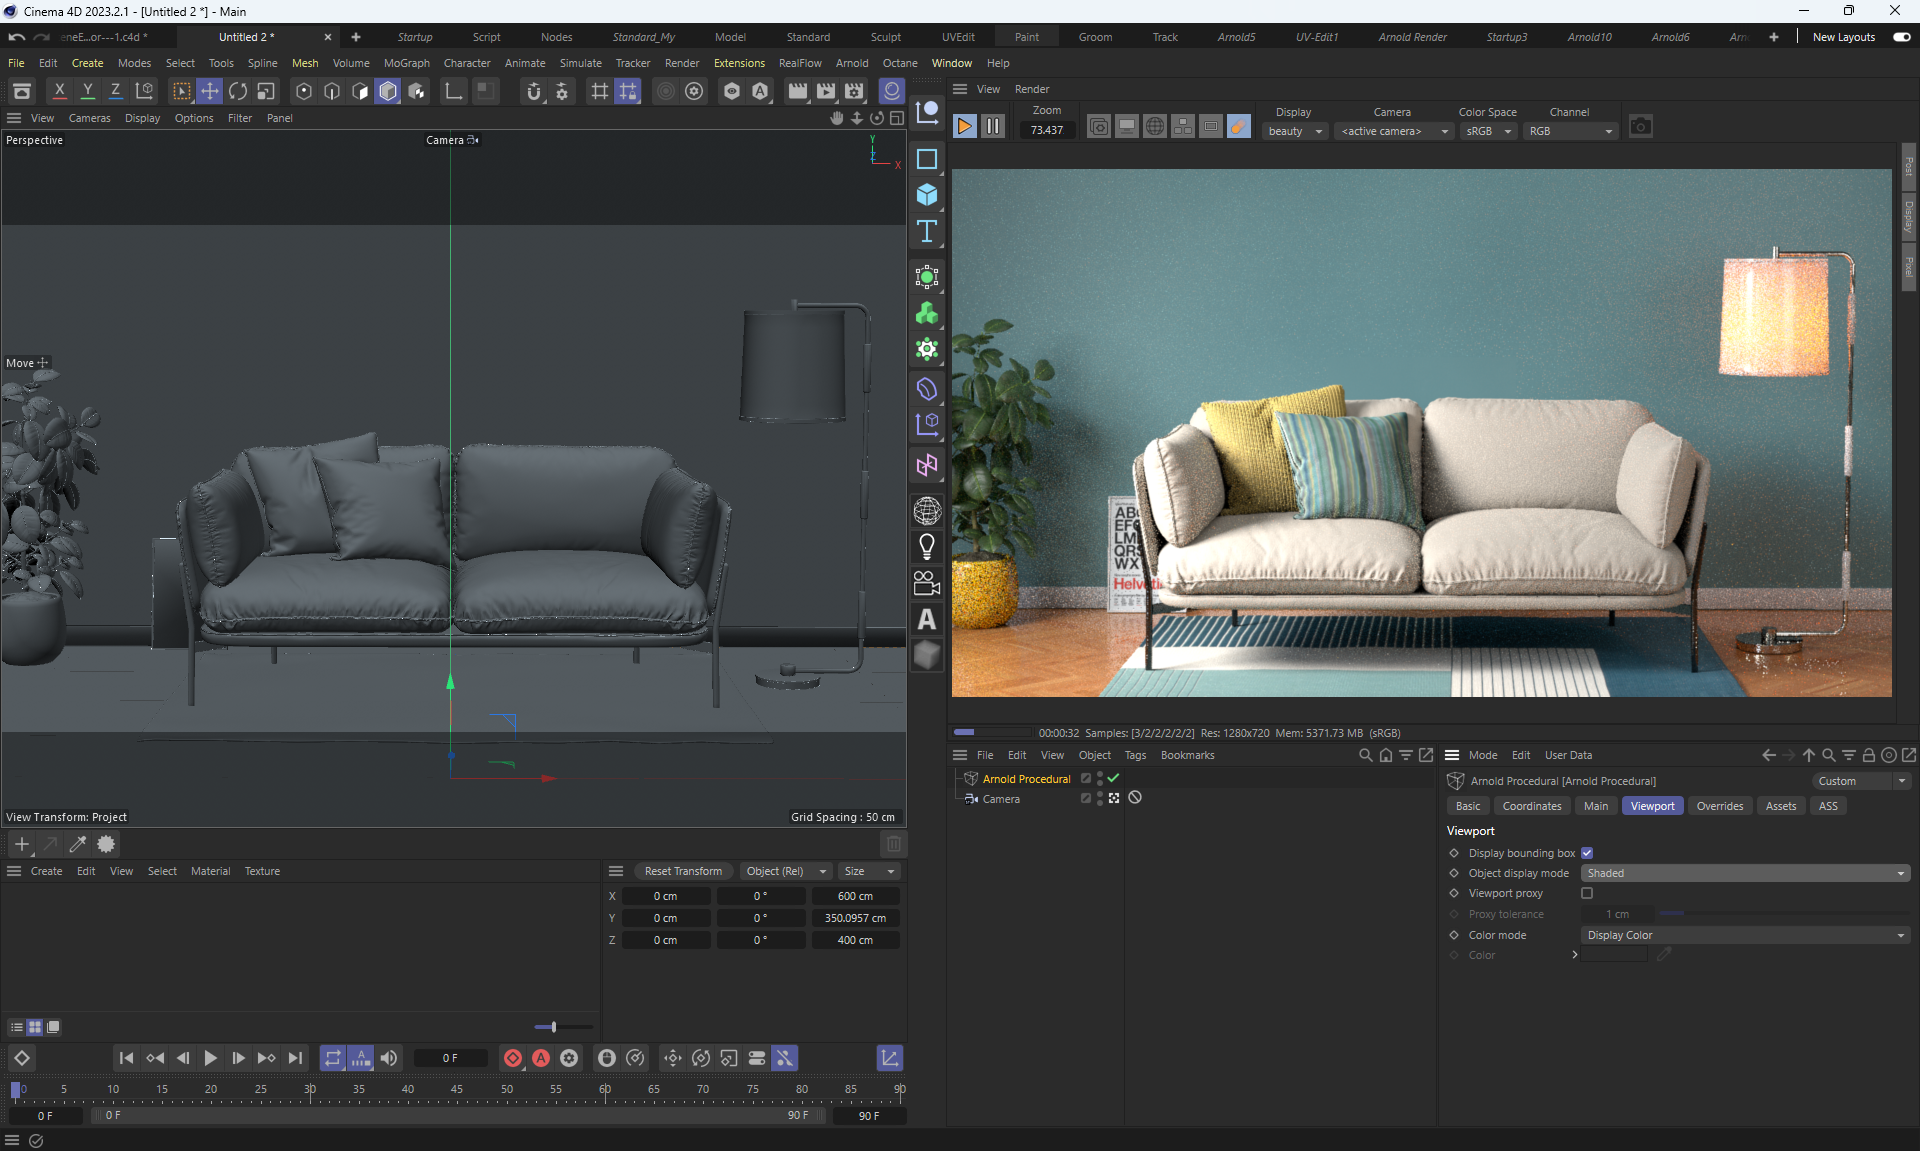This screenshot has width=1920, height=1151.
Task: Open the Object display mode dropdown
Action: pos(1745,873)
